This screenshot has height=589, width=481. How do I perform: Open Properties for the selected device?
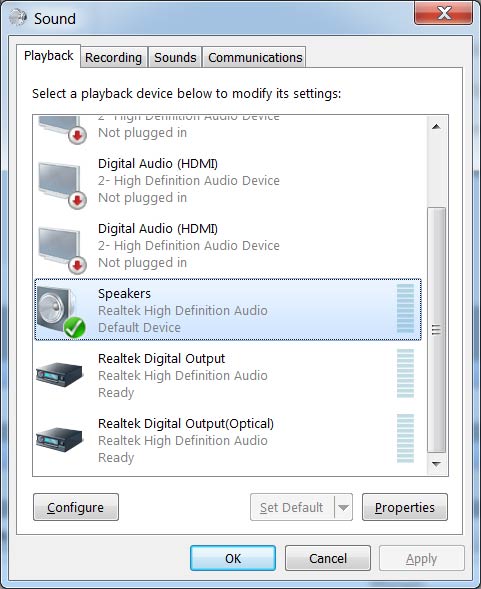coord(405,507)
